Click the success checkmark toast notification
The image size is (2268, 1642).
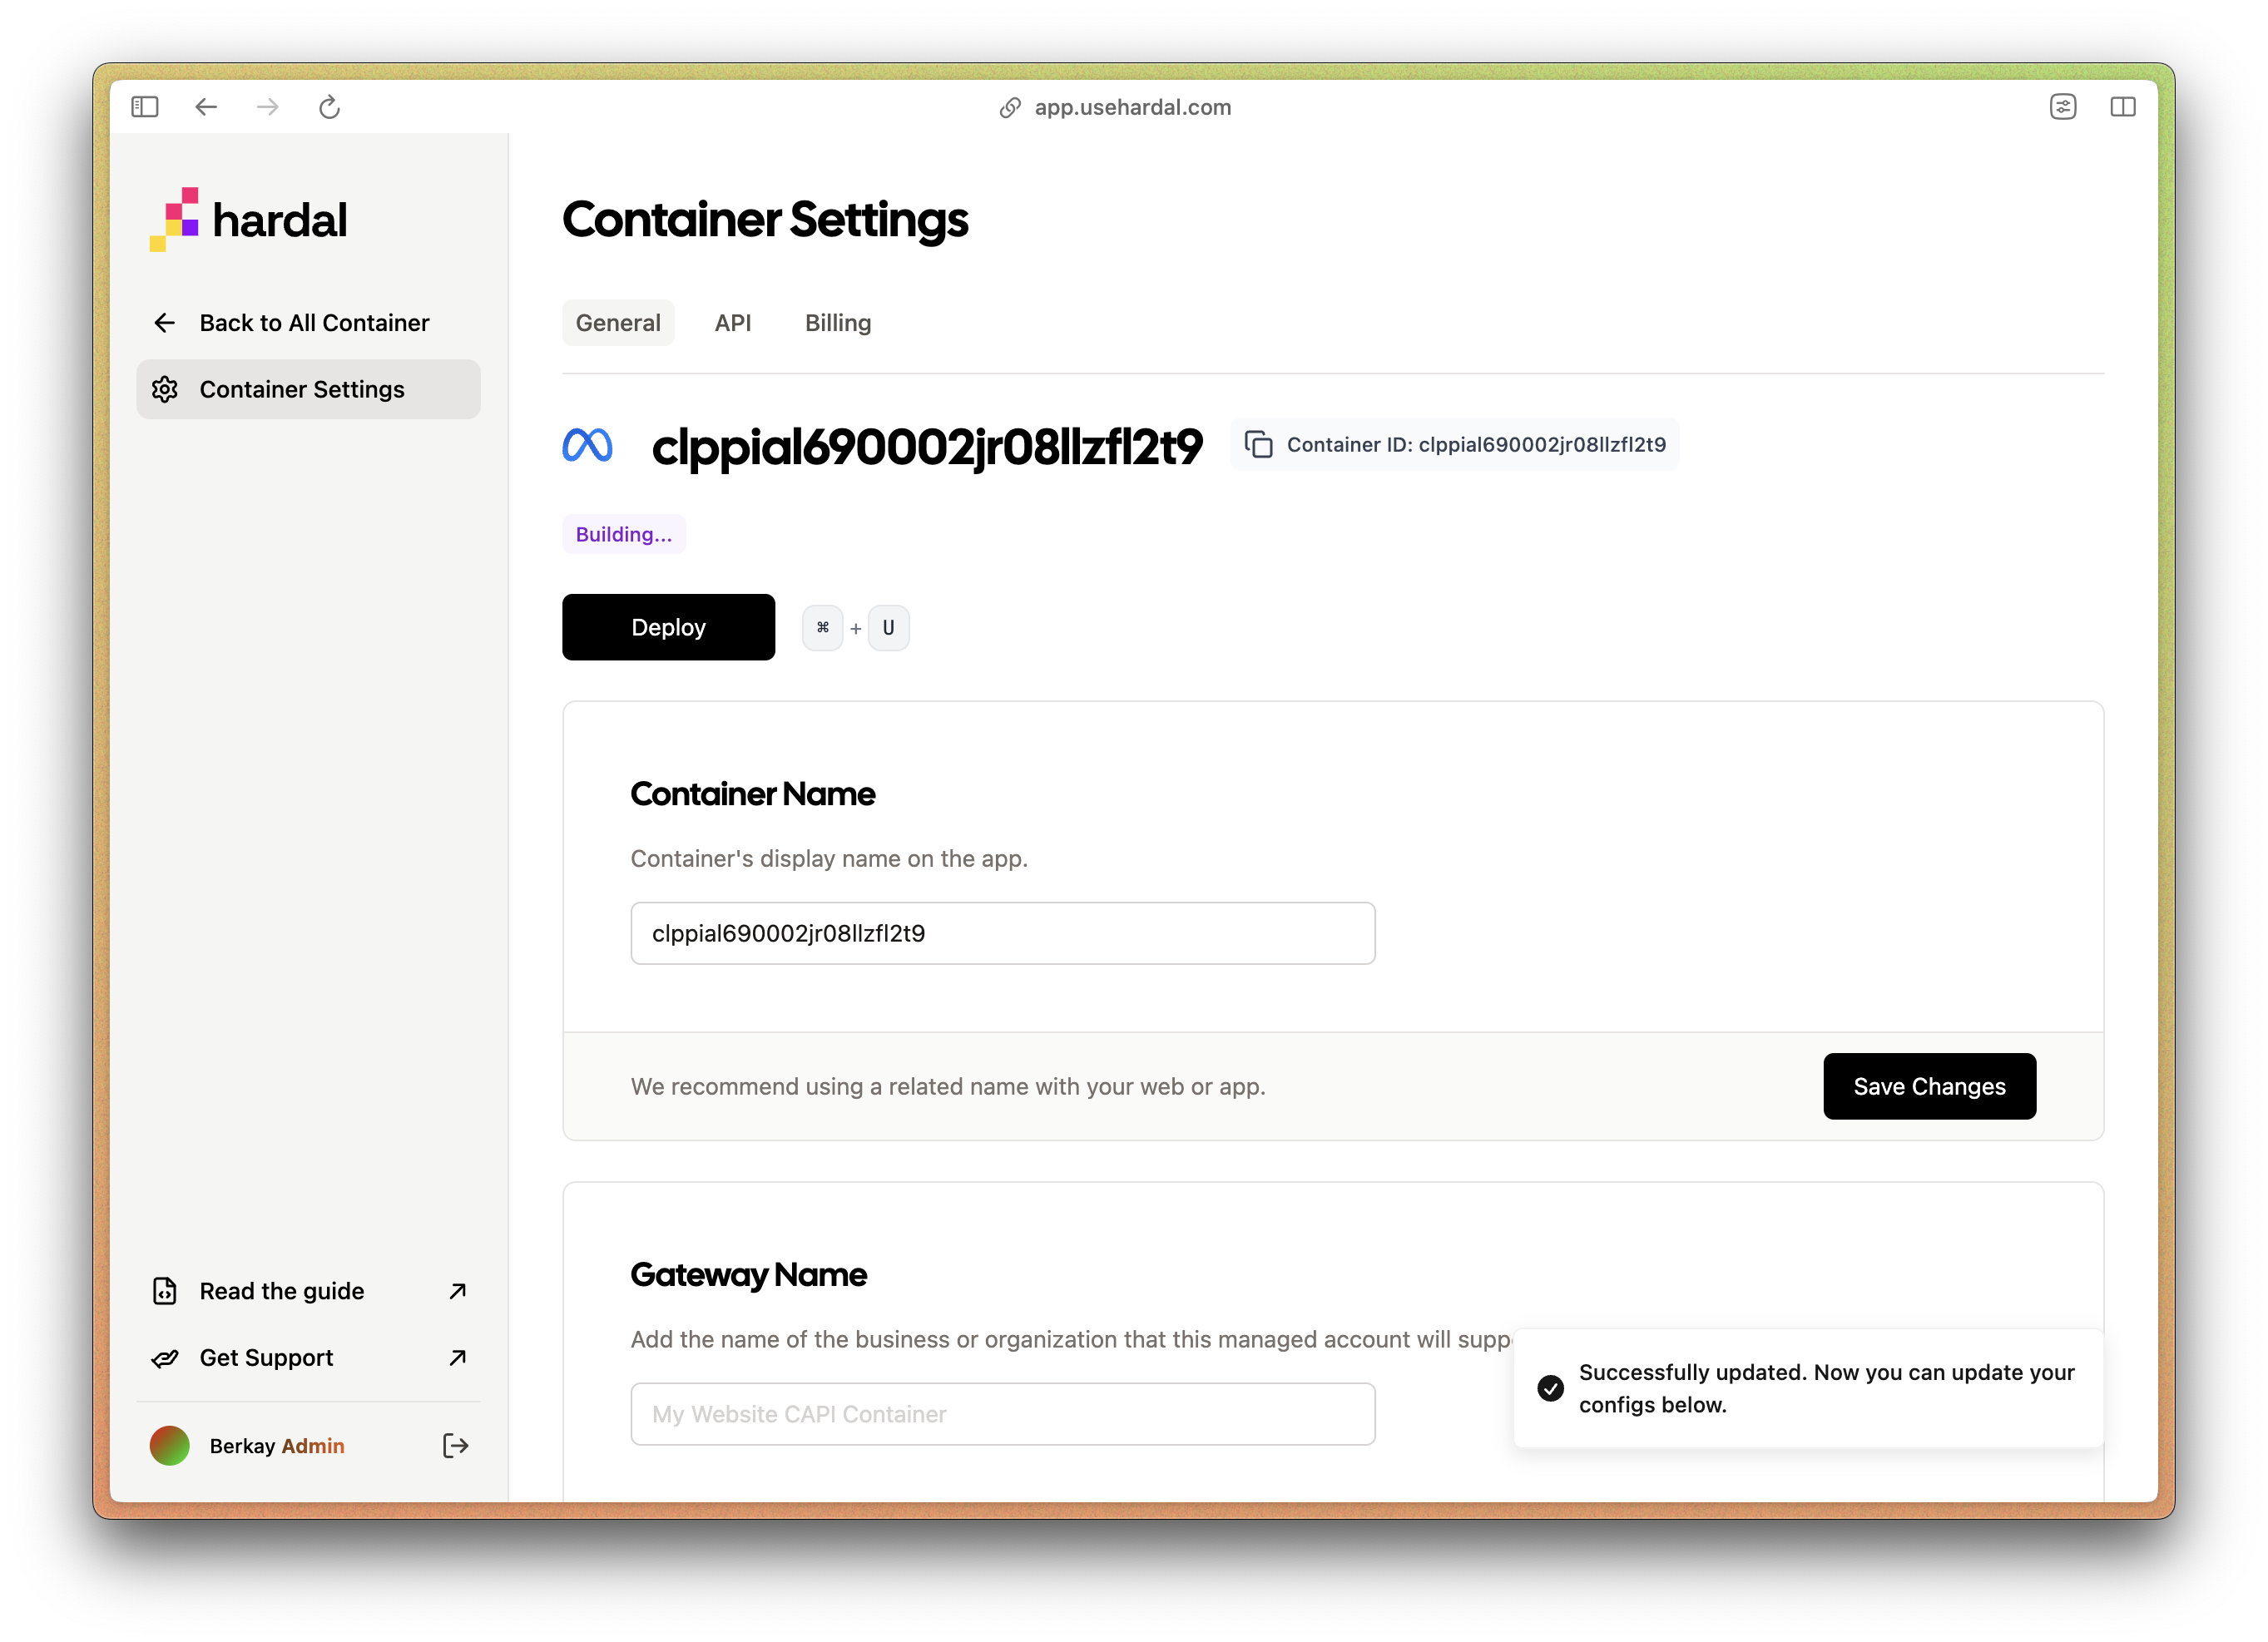point(1807,1388)
